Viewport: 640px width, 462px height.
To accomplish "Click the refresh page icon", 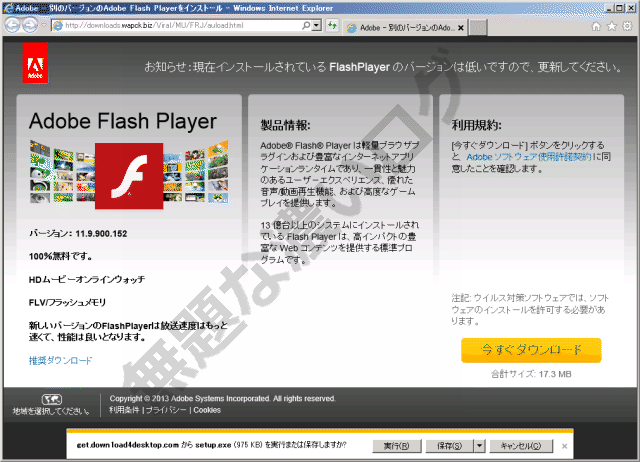I will click(332, 26).
